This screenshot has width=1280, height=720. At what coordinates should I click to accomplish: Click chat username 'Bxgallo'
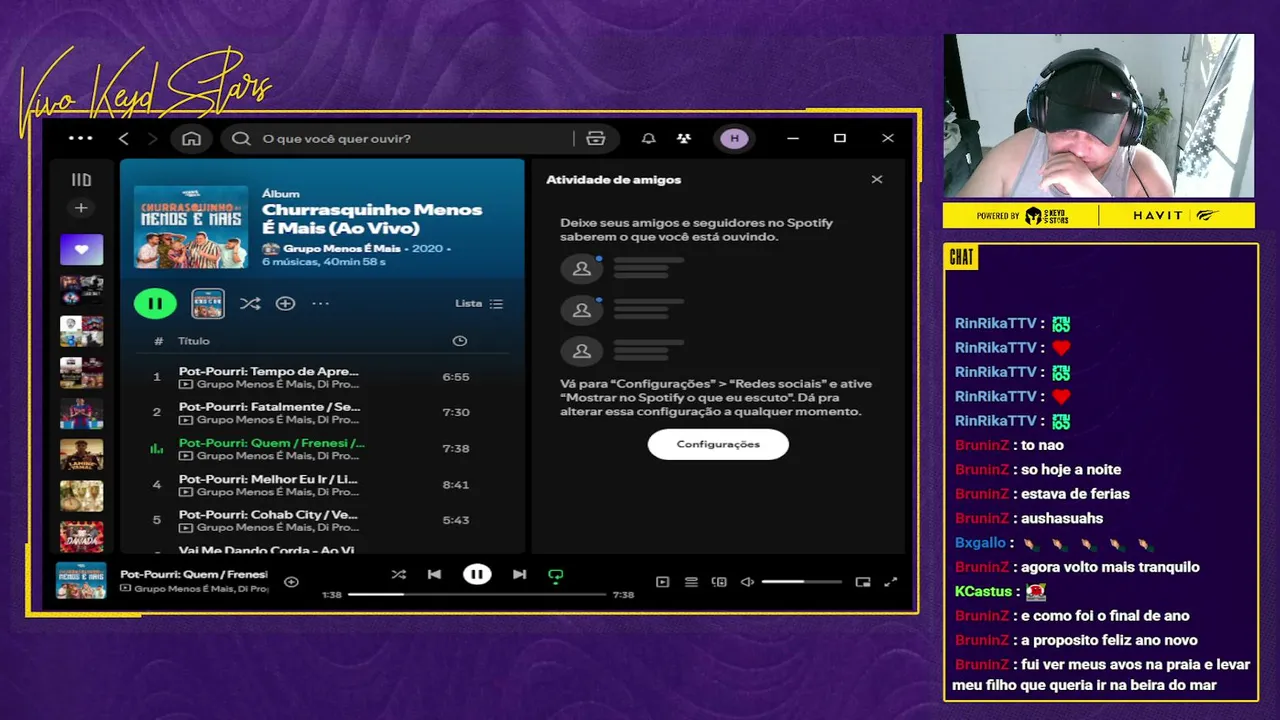(x=980, y=543)
